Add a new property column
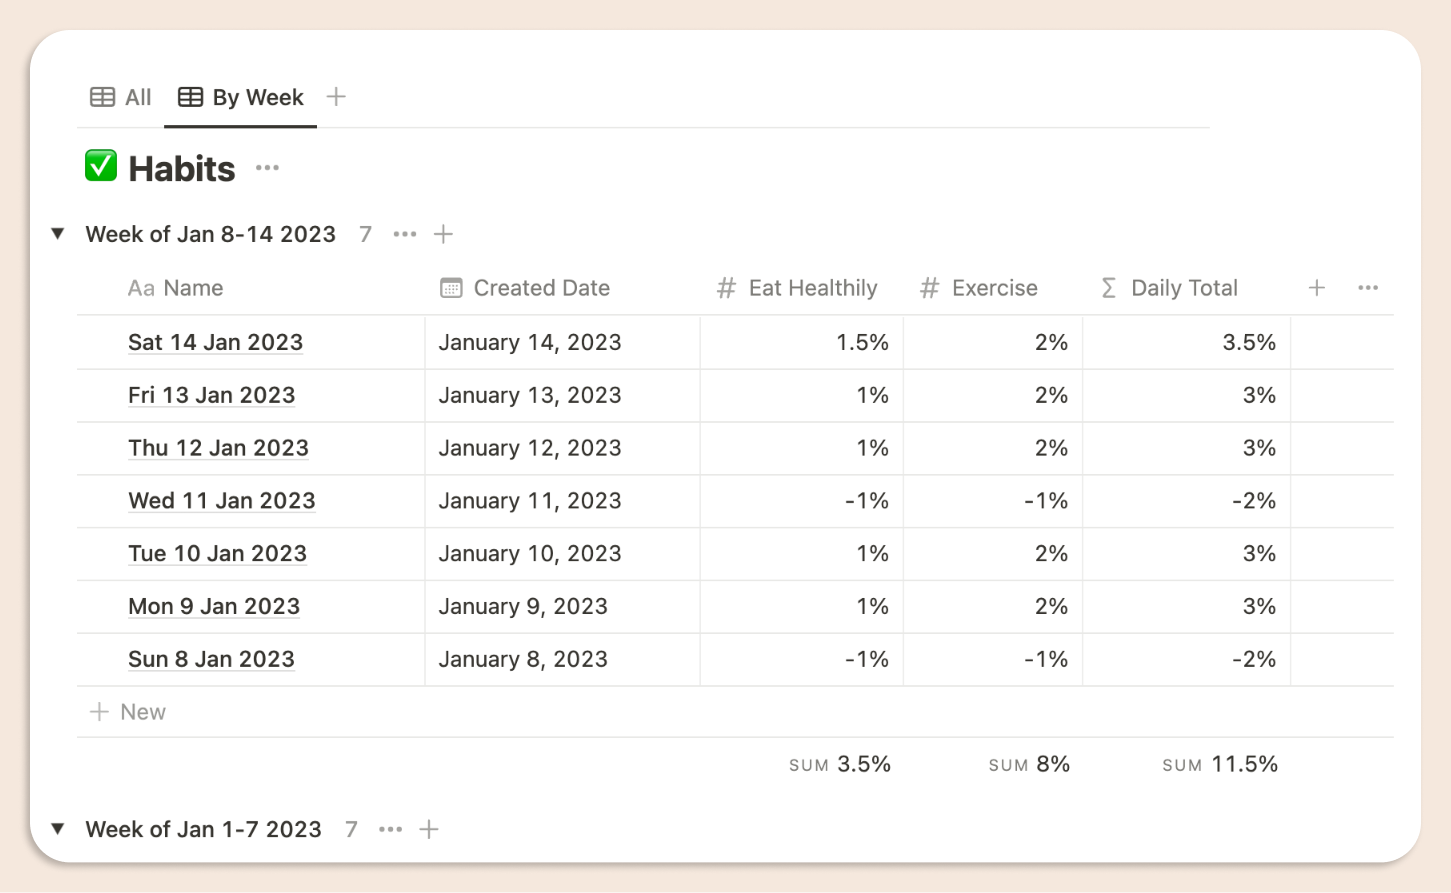Viewport: 1451px width, 893px height. tap(1316, 288)
